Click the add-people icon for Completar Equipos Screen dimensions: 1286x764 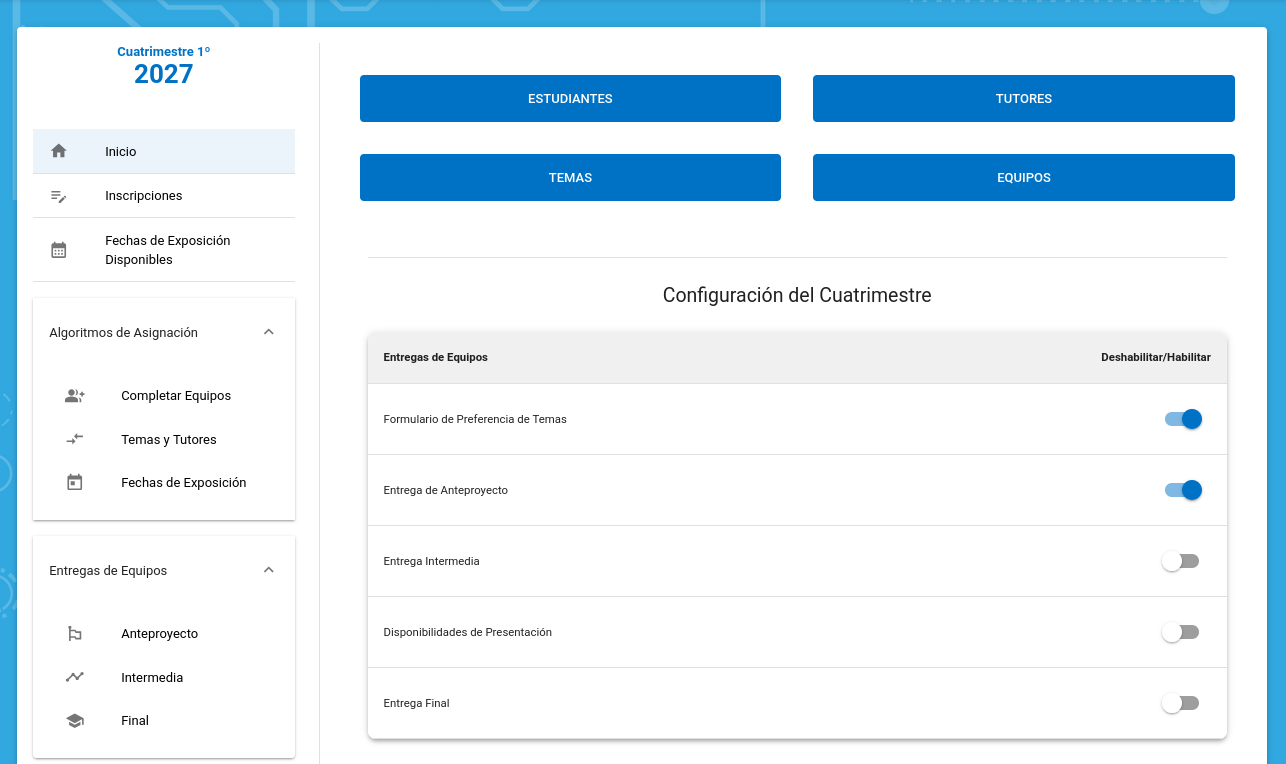(x=75, y=396)
